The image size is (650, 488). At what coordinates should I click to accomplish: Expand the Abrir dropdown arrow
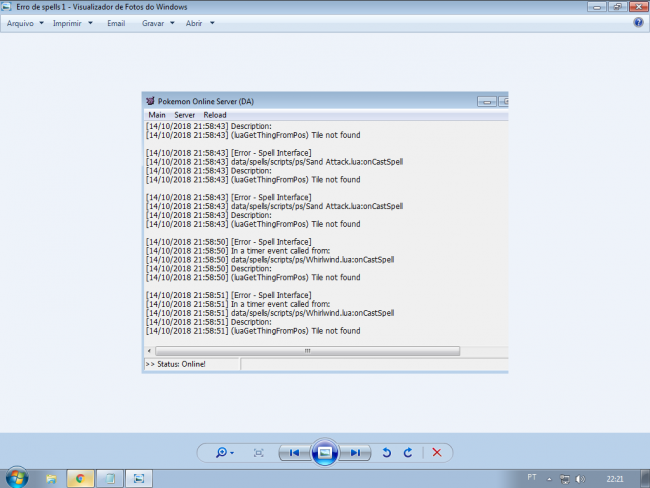(x=212, y=23)
